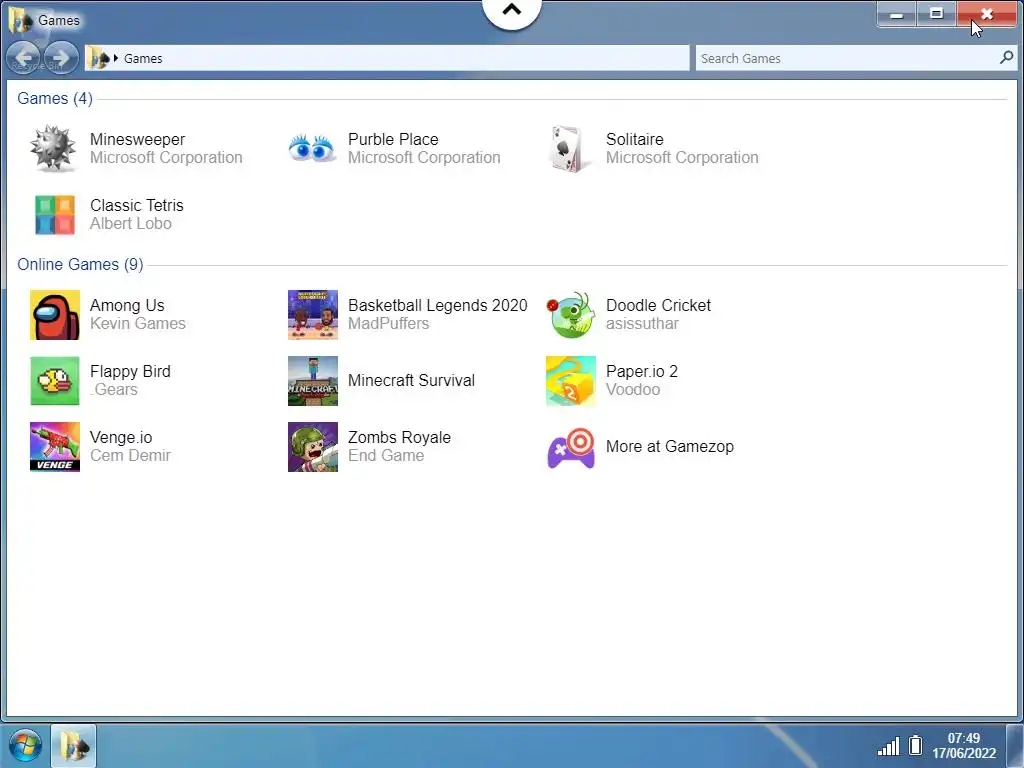Click the Online Games (9) group header
Viewport: 1024px width, 768px height.
[x=80, y=264]
